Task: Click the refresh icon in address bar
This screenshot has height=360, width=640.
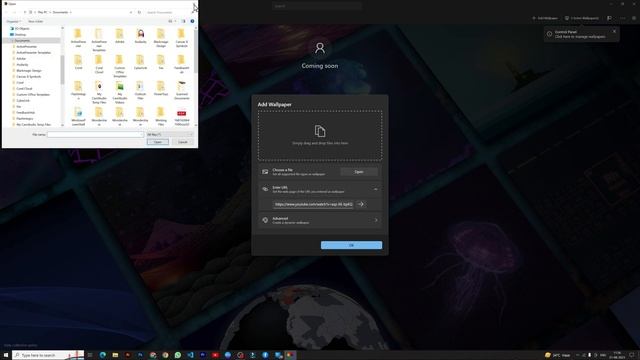Action: pos(139,12)
